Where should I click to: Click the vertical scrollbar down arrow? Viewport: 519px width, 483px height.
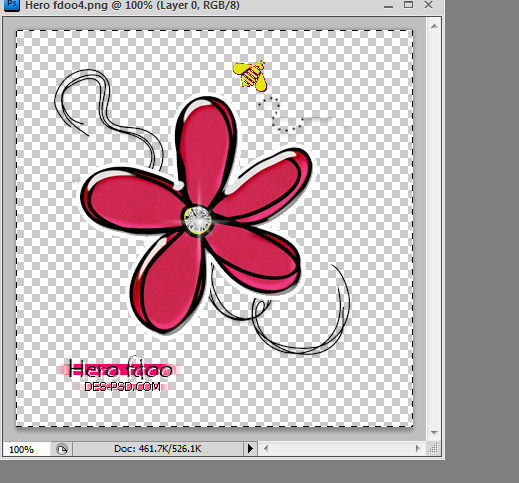click(x=434, y=433)
